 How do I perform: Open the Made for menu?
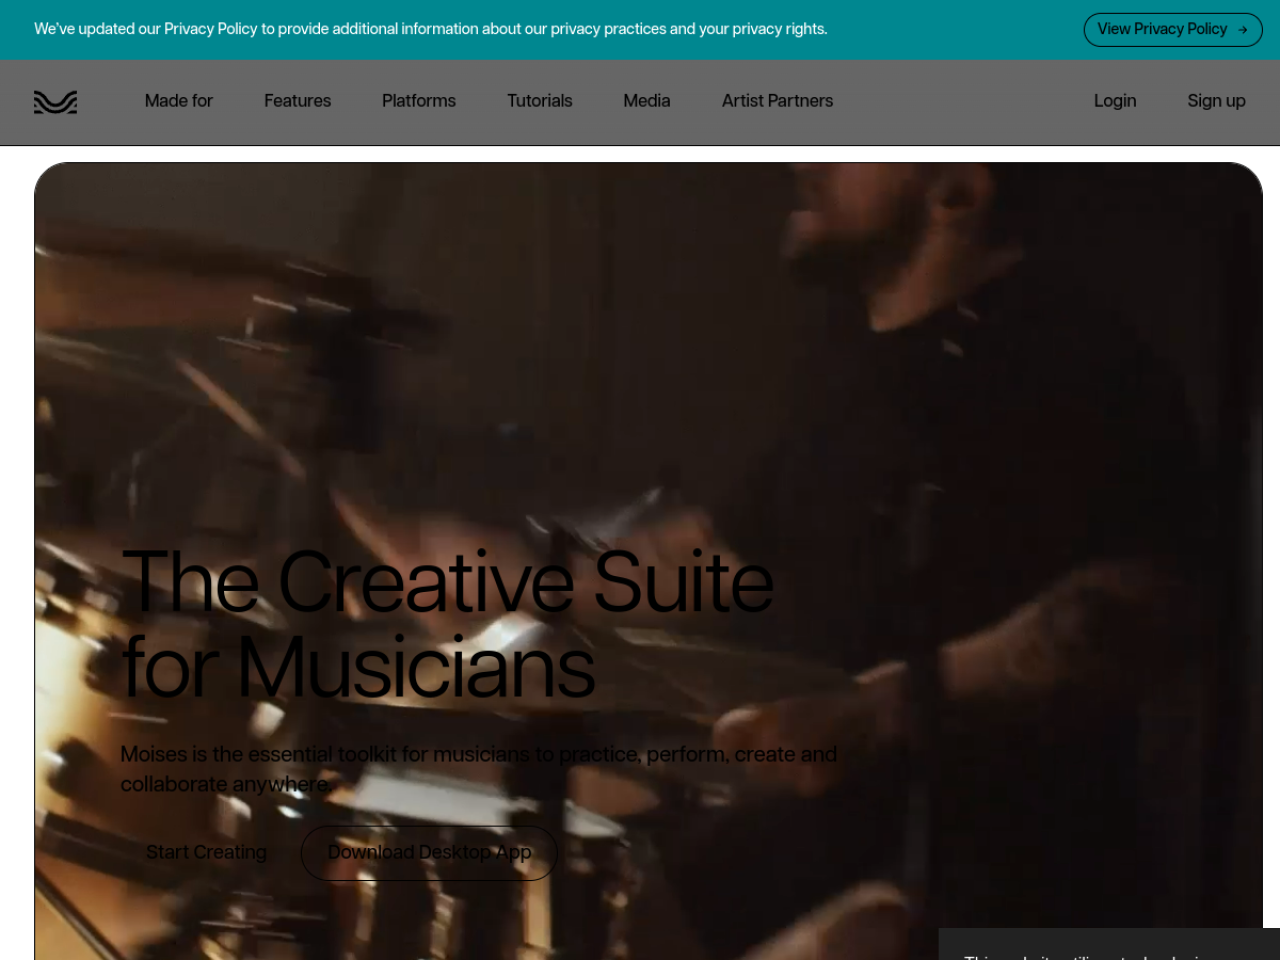coord(179,101)
